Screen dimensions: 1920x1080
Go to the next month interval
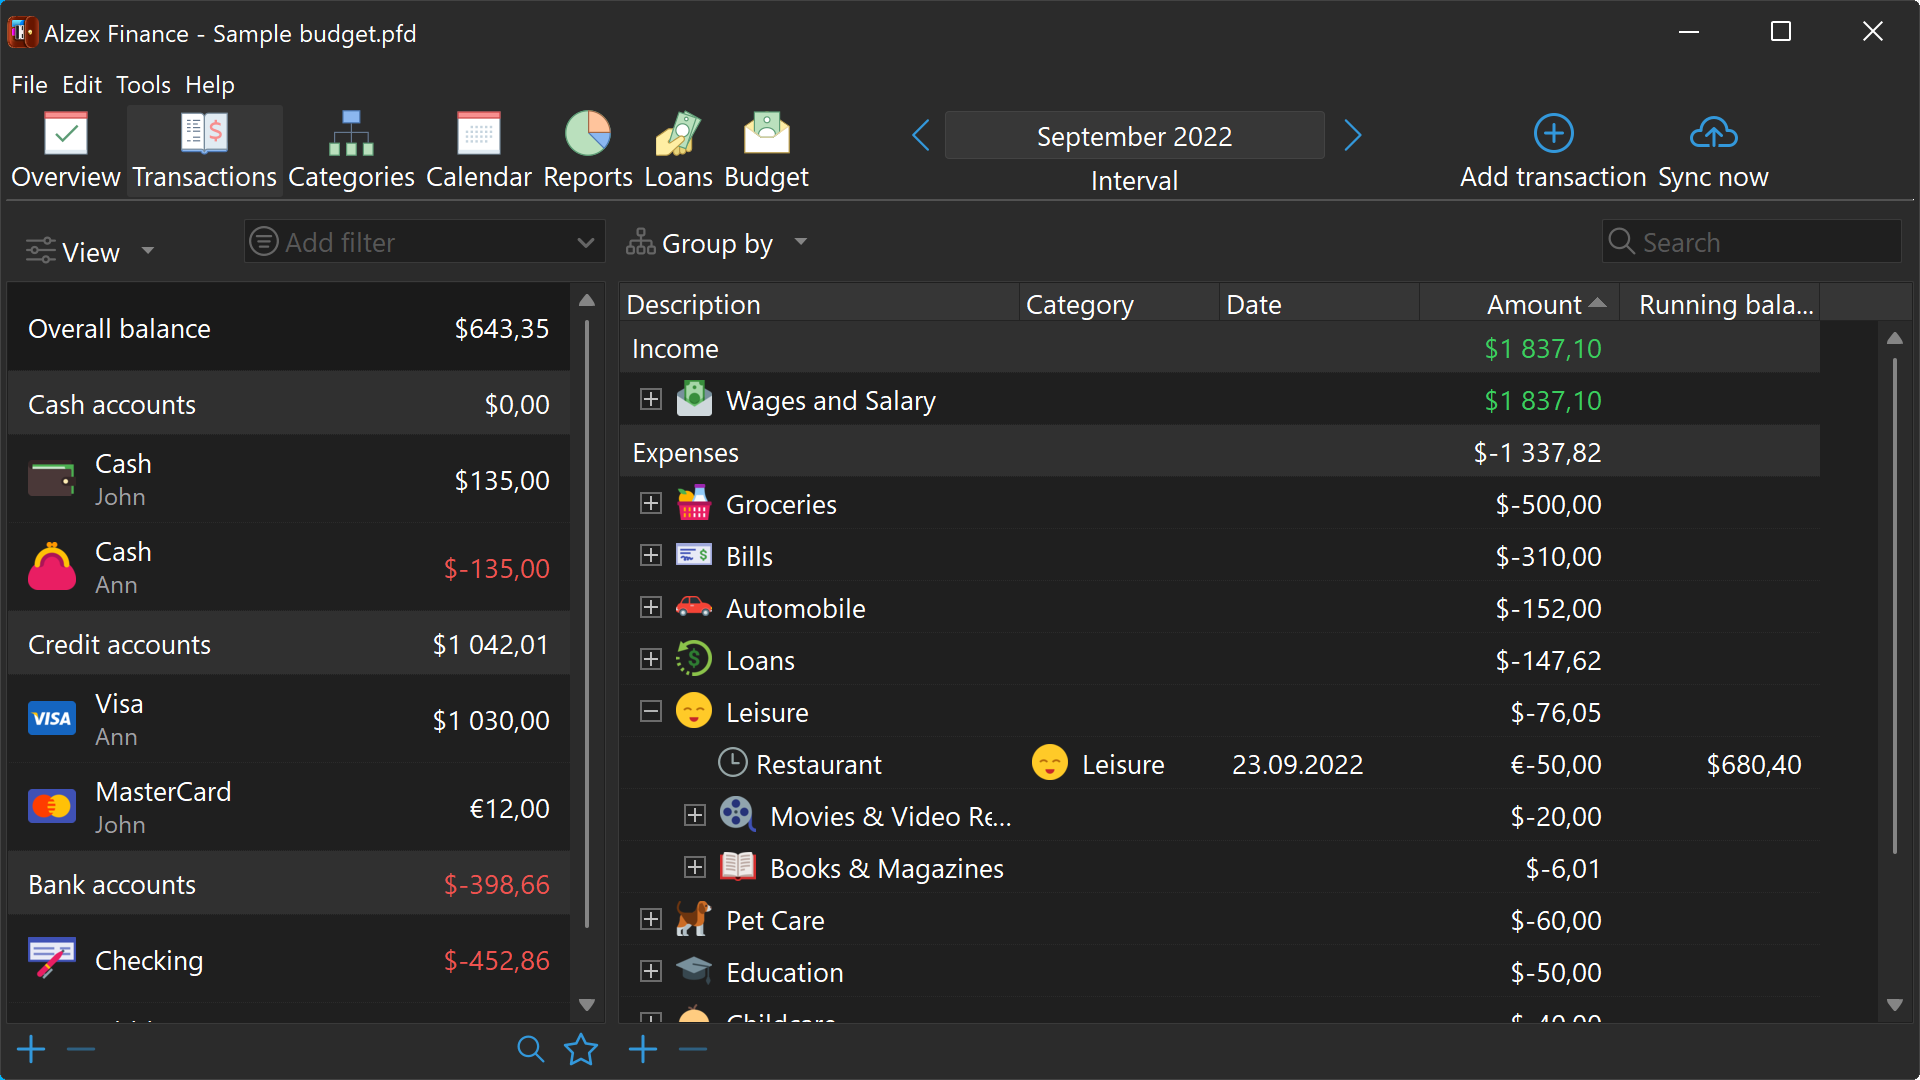1353,135
